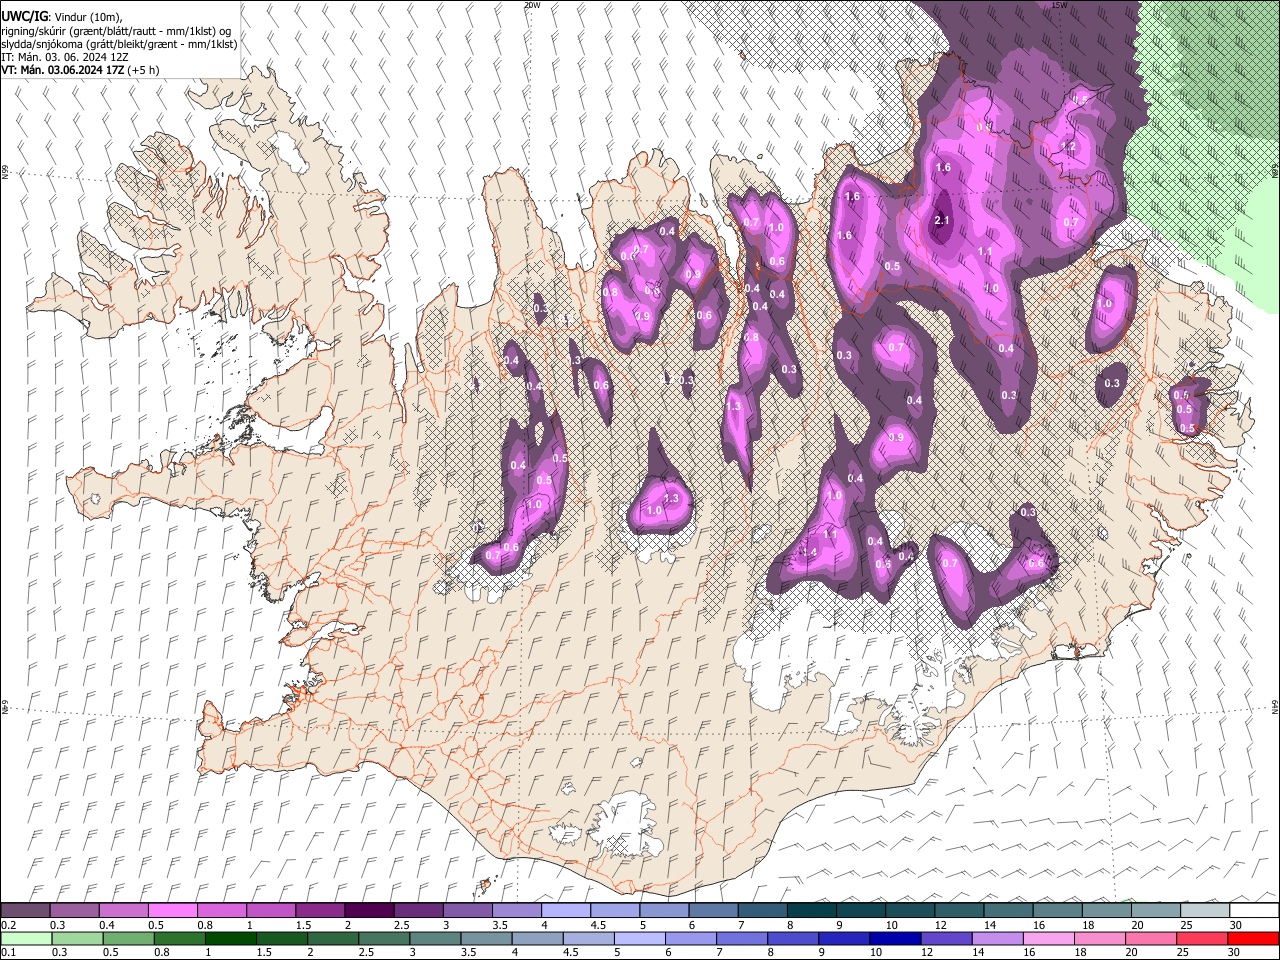
Task: Click the '1.4' snowfall value on the map
Action: click(809, 552)
